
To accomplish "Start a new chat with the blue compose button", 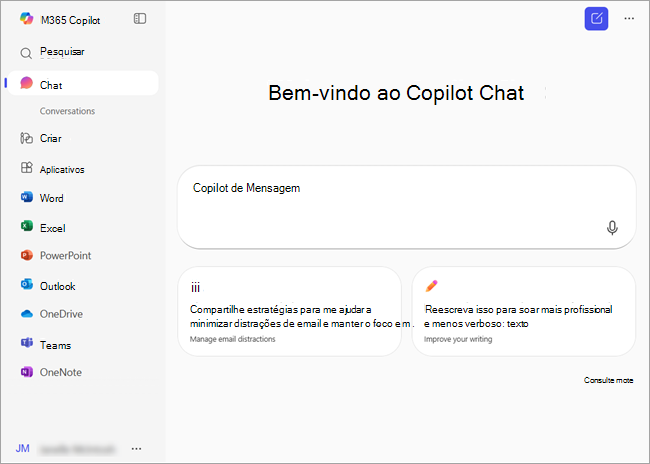I will point(596,19).
